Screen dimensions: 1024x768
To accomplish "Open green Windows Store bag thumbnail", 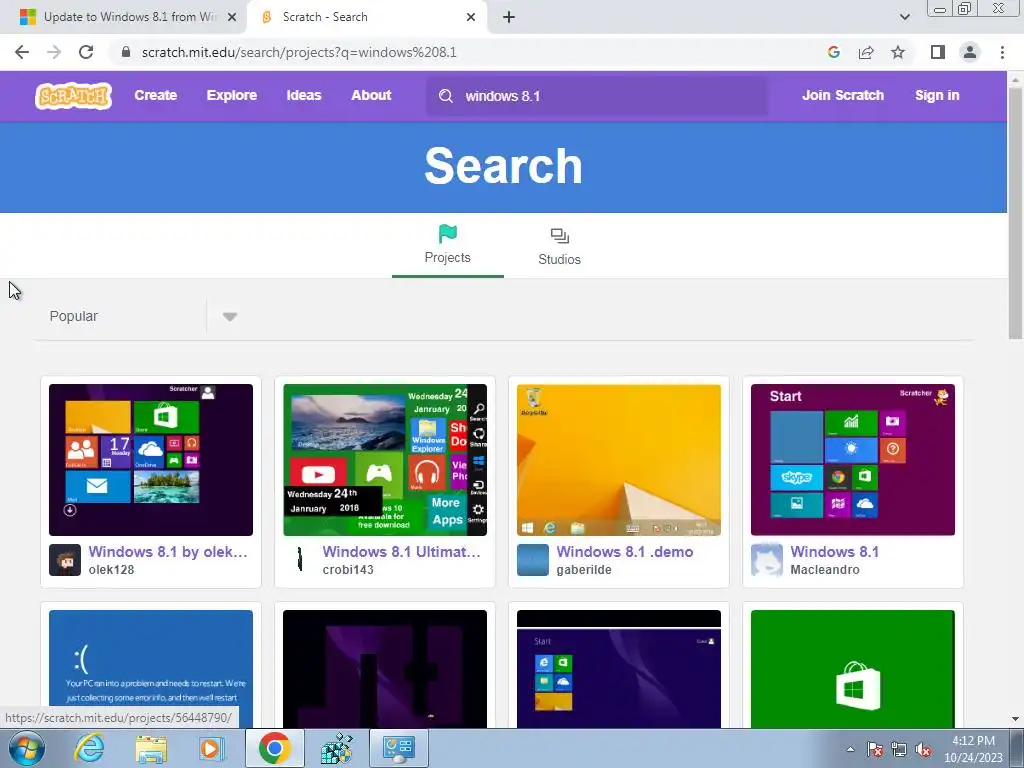I will point(853,669).
